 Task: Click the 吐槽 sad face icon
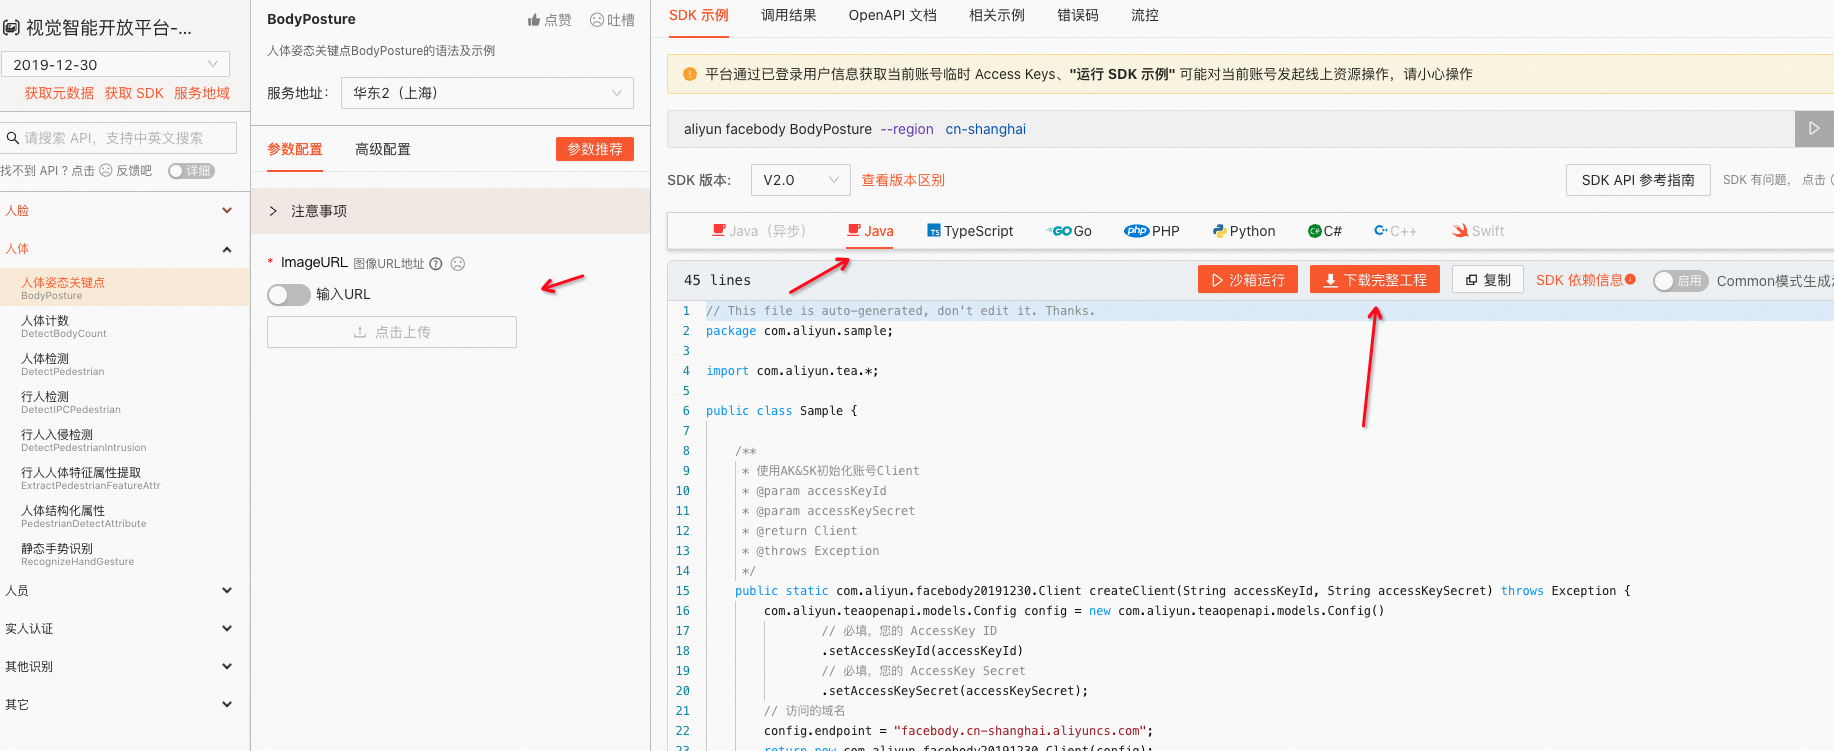coord(597,20)
